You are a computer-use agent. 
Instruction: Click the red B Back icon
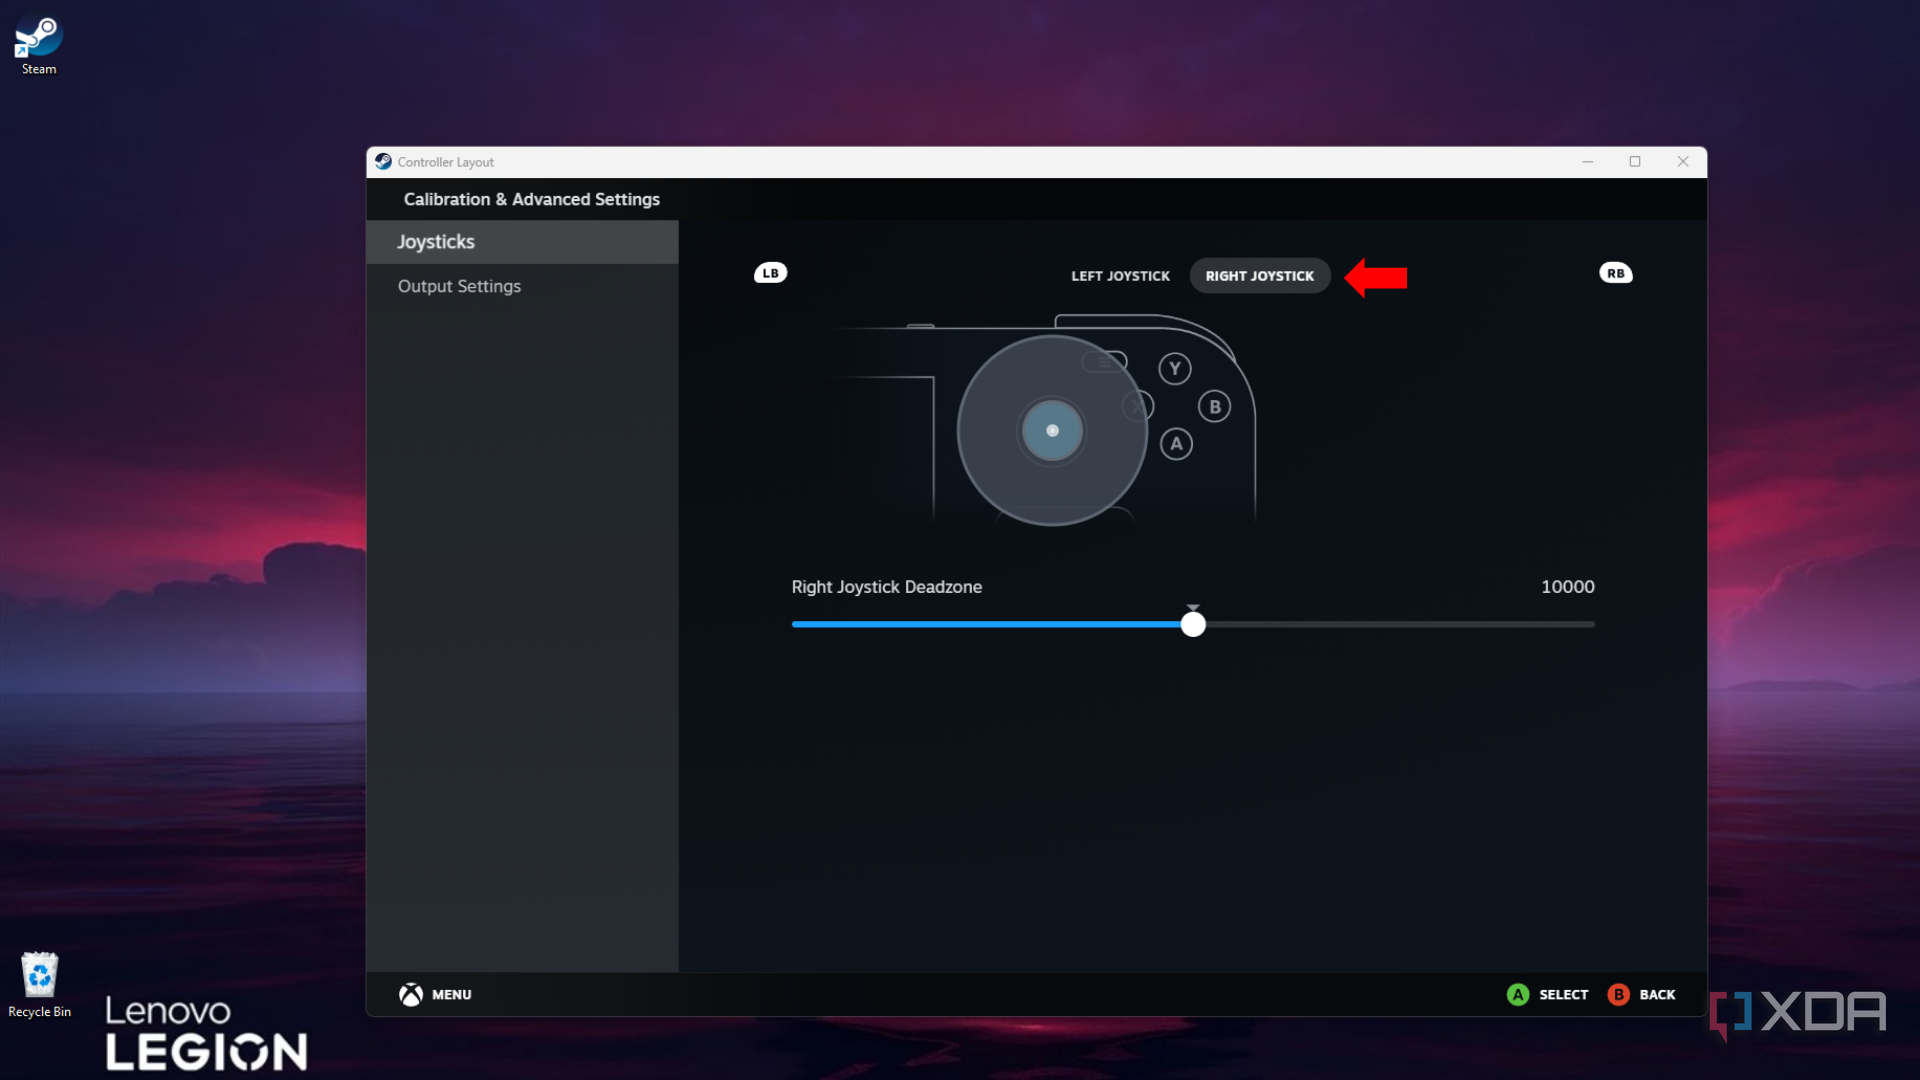pos(1620,994)
